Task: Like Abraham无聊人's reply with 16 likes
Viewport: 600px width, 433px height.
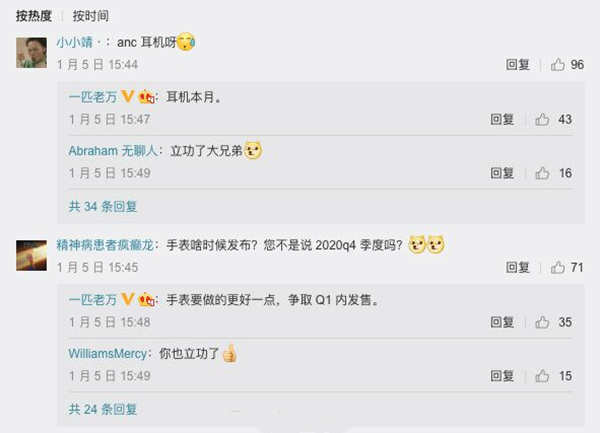Action: (542, 173)
